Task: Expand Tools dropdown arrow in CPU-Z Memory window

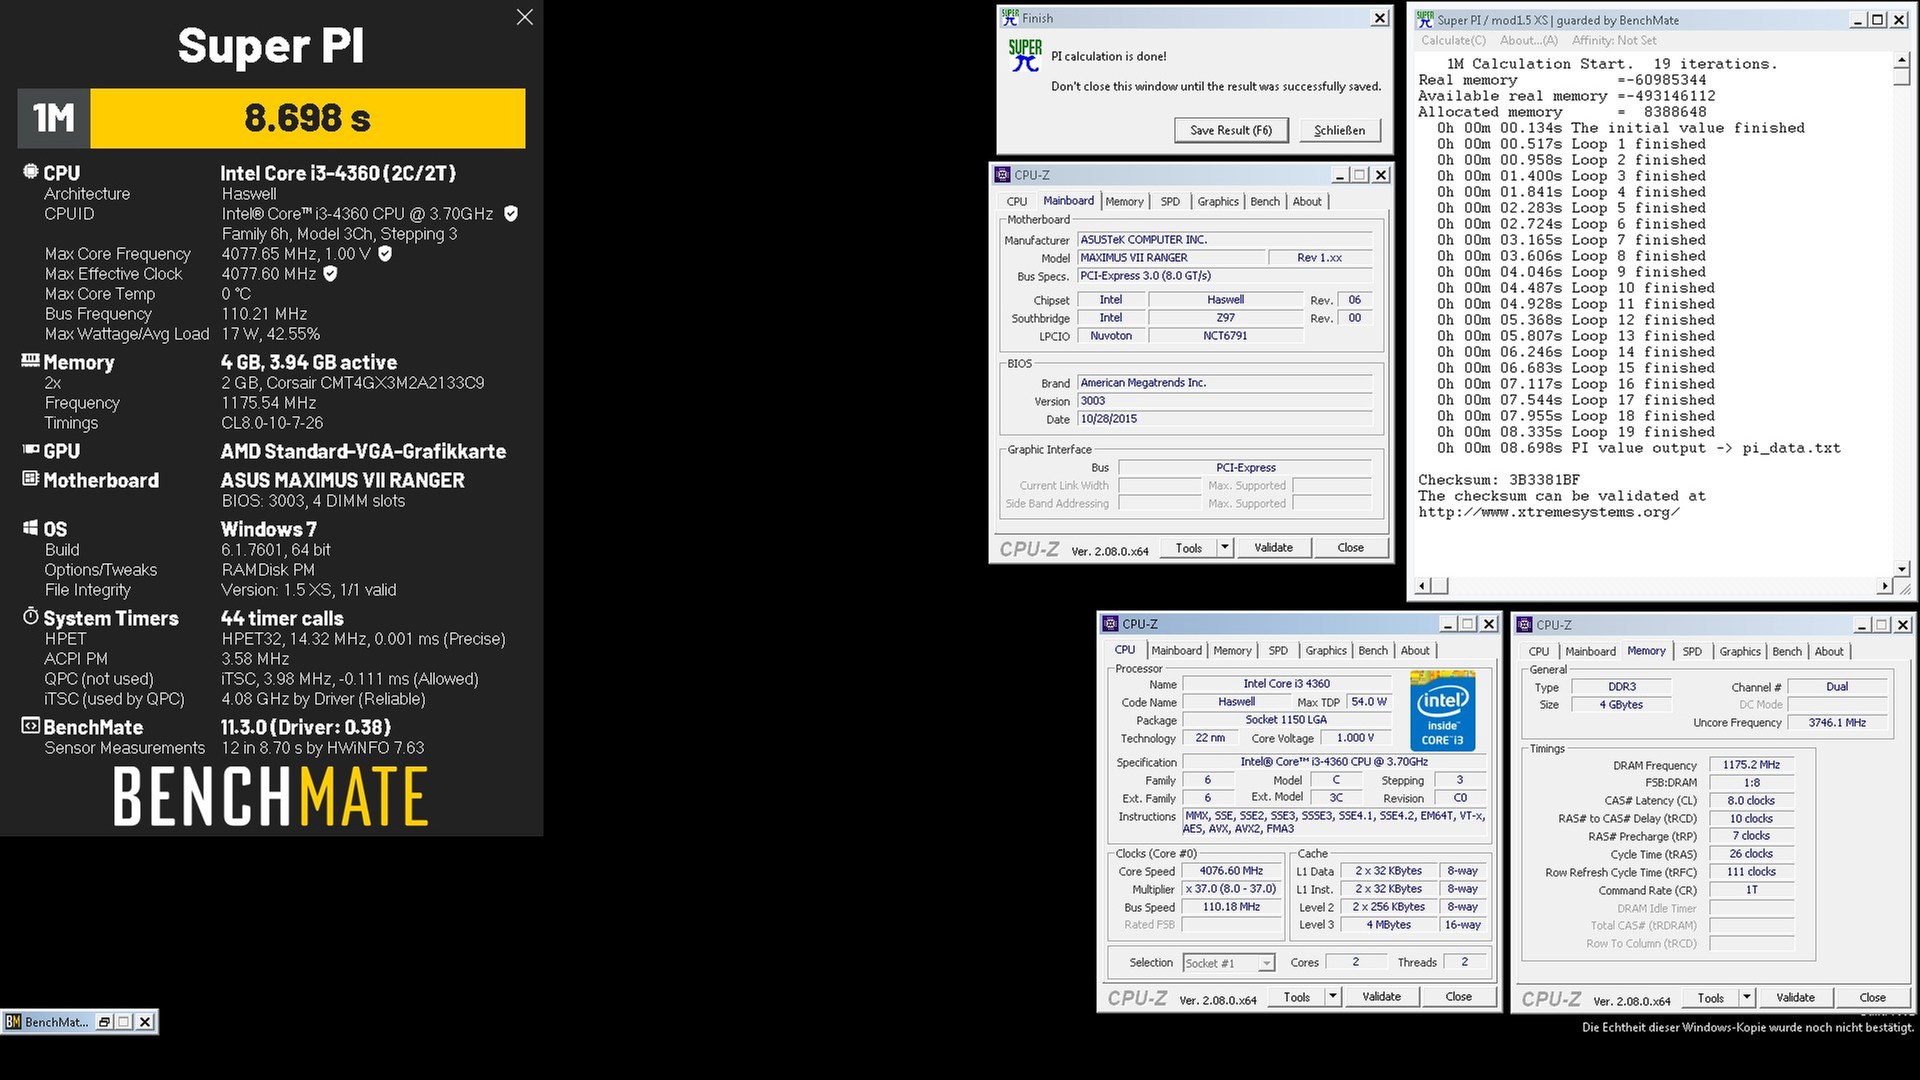Action: [x=1746, y=998]
